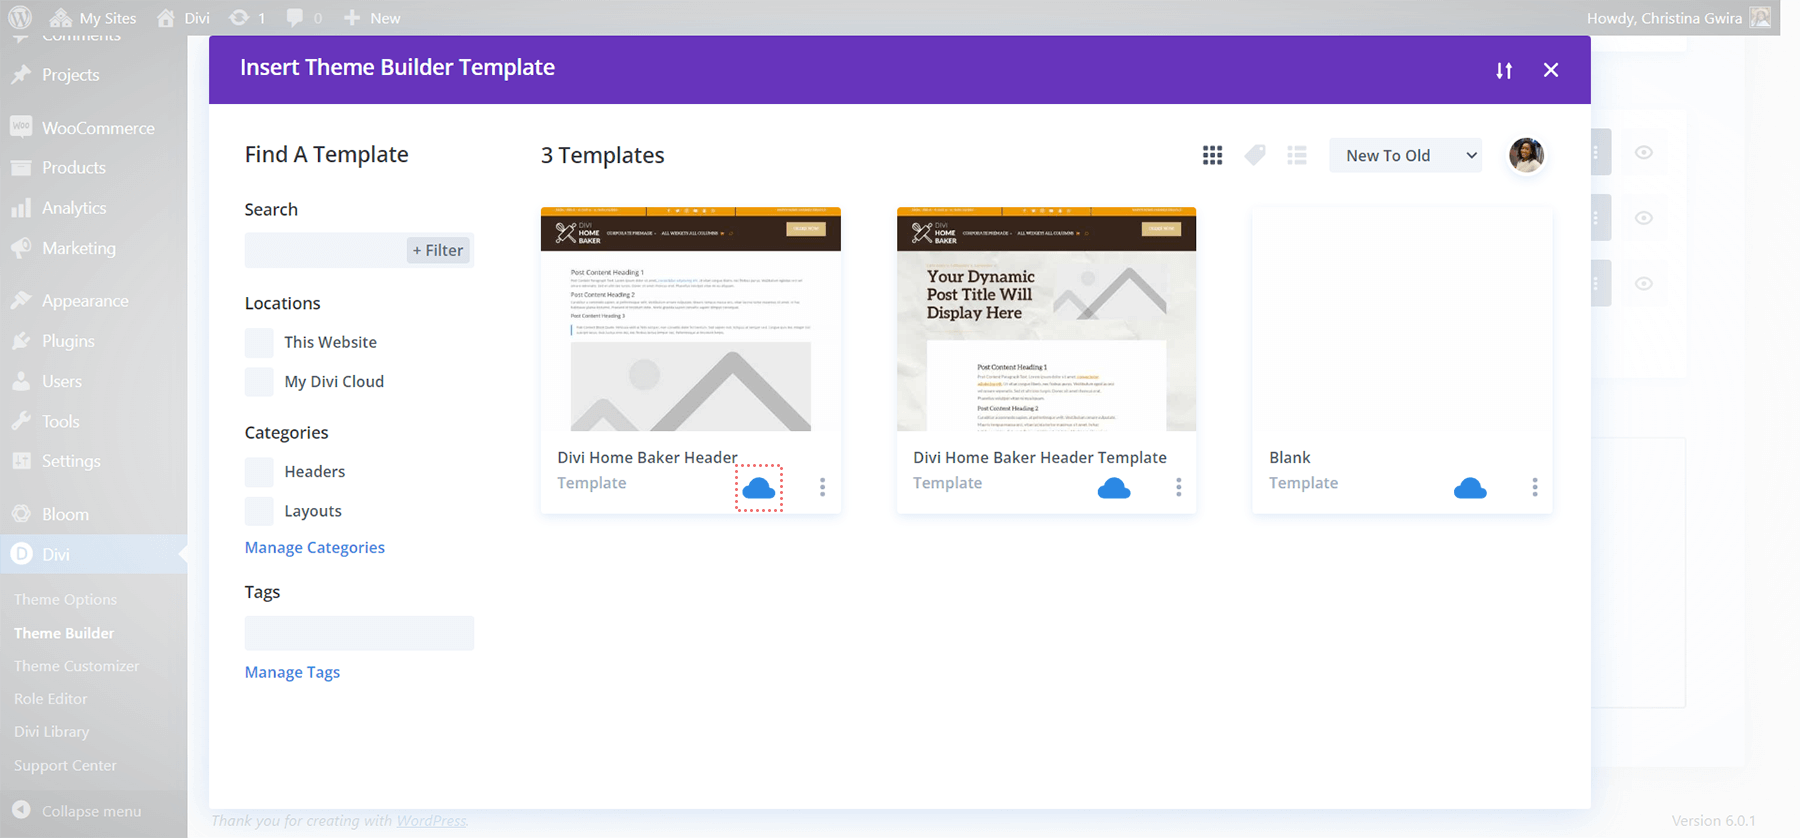
Task: Select the Divi Home Baker Header thumbnail
Action: (691, 319)
